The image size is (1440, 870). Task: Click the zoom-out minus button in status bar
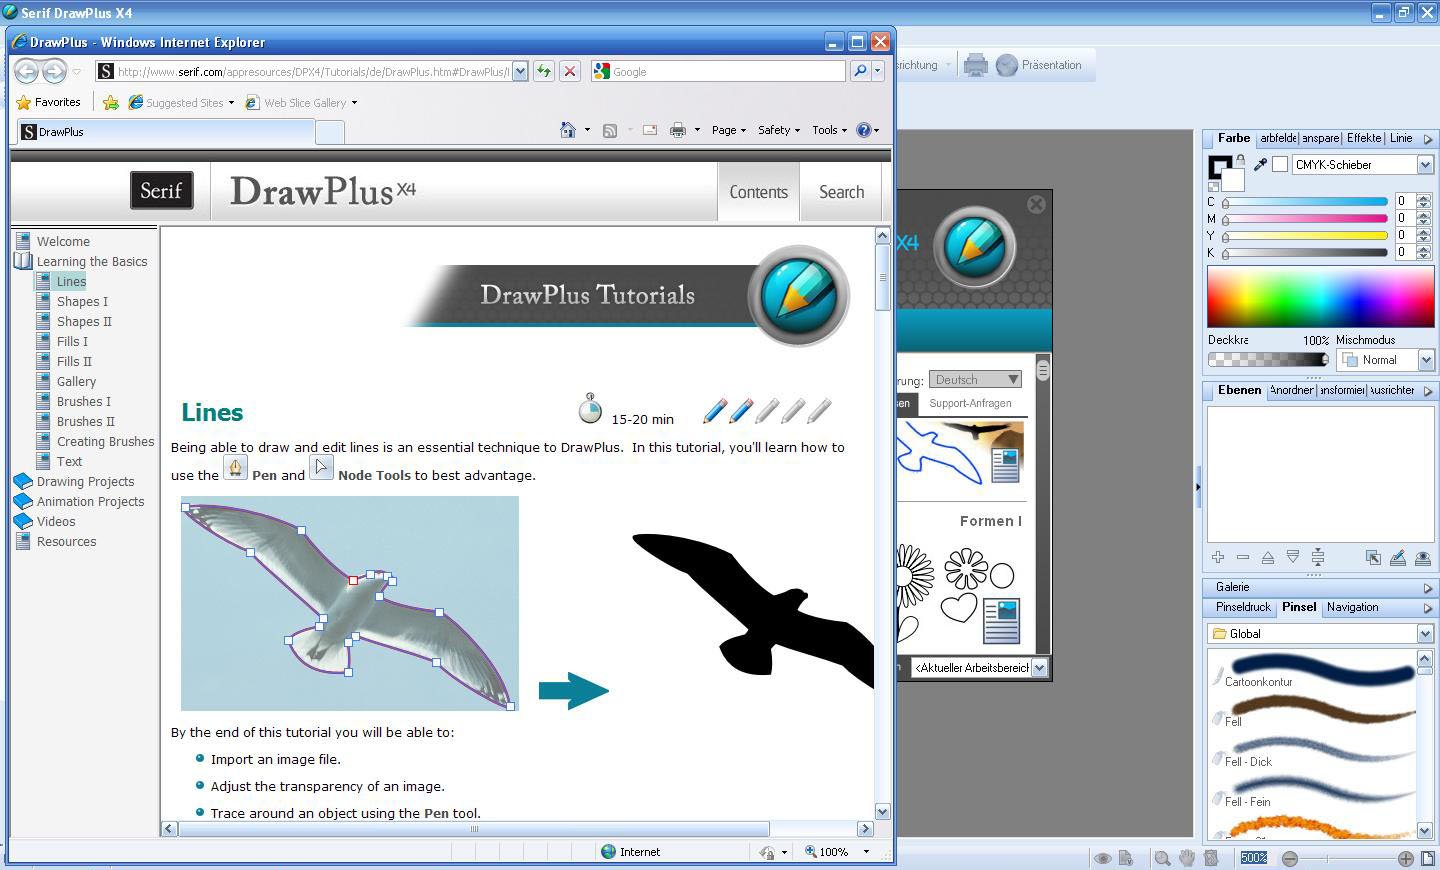1290,858
